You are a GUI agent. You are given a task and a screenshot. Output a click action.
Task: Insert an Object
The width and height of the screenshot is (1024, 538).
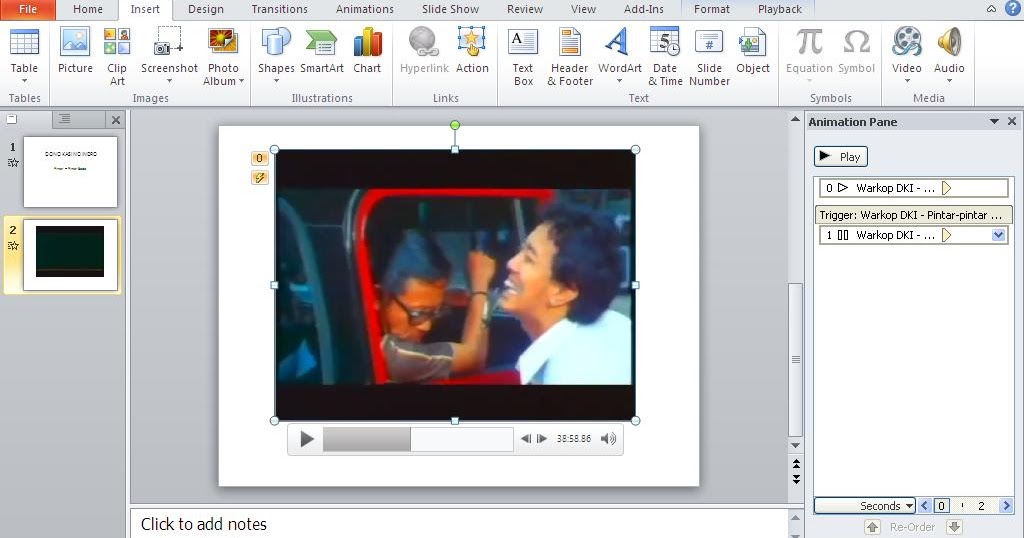752,51
